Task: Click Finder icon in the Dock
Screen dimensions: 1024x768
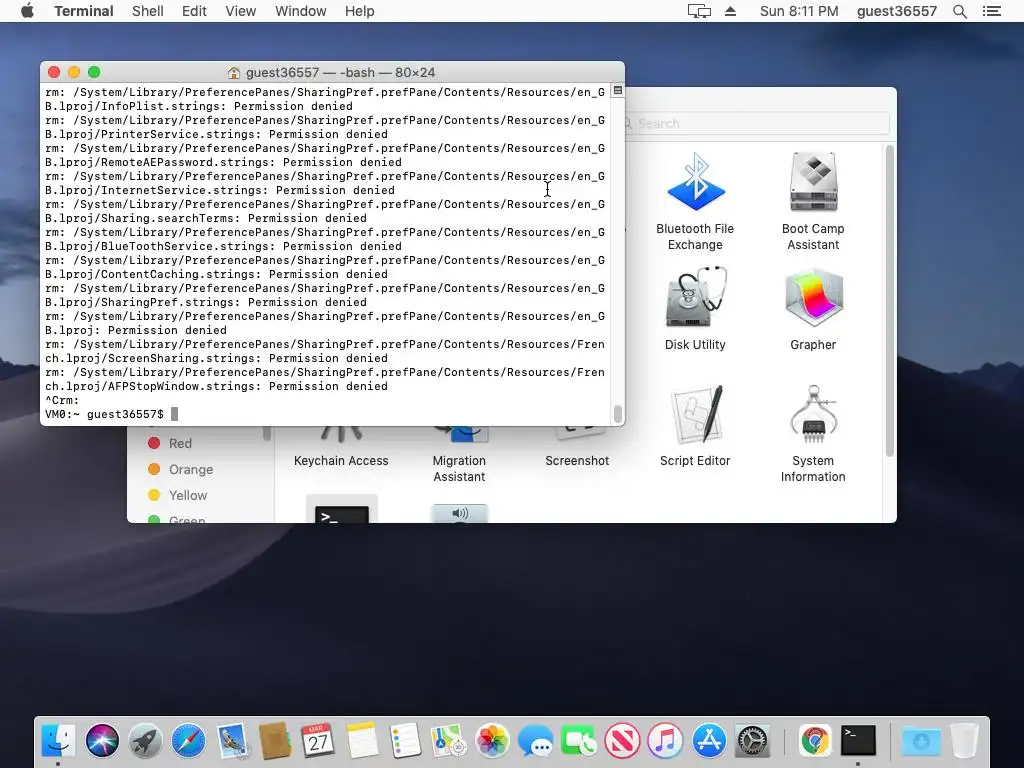Action: pyautogui.click(x=58, y=741)
